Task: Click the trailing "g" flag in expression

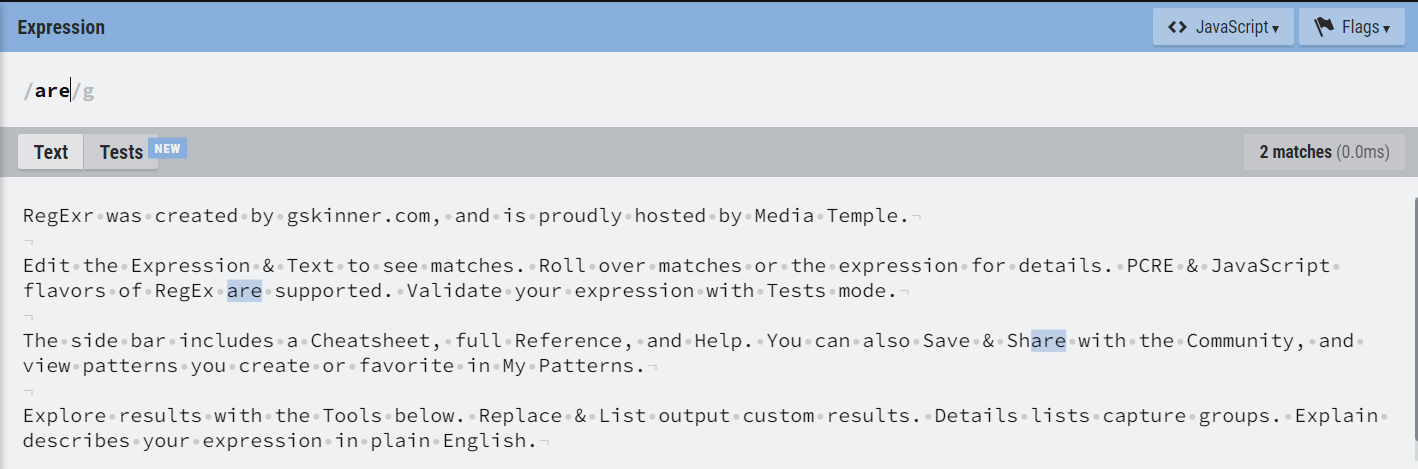Action: pos(88,91)
